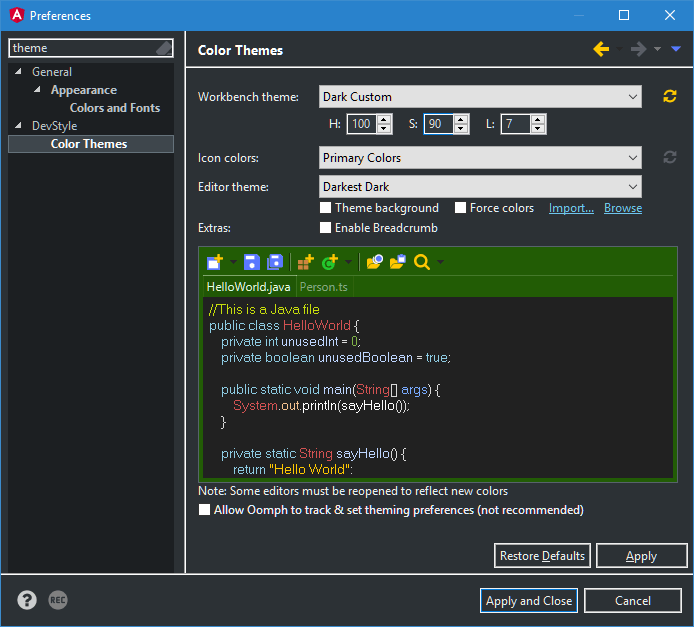The width and height of the screenshot is (694, 627).
Task: Enable the Theme background checkbox
Action: 326,208
